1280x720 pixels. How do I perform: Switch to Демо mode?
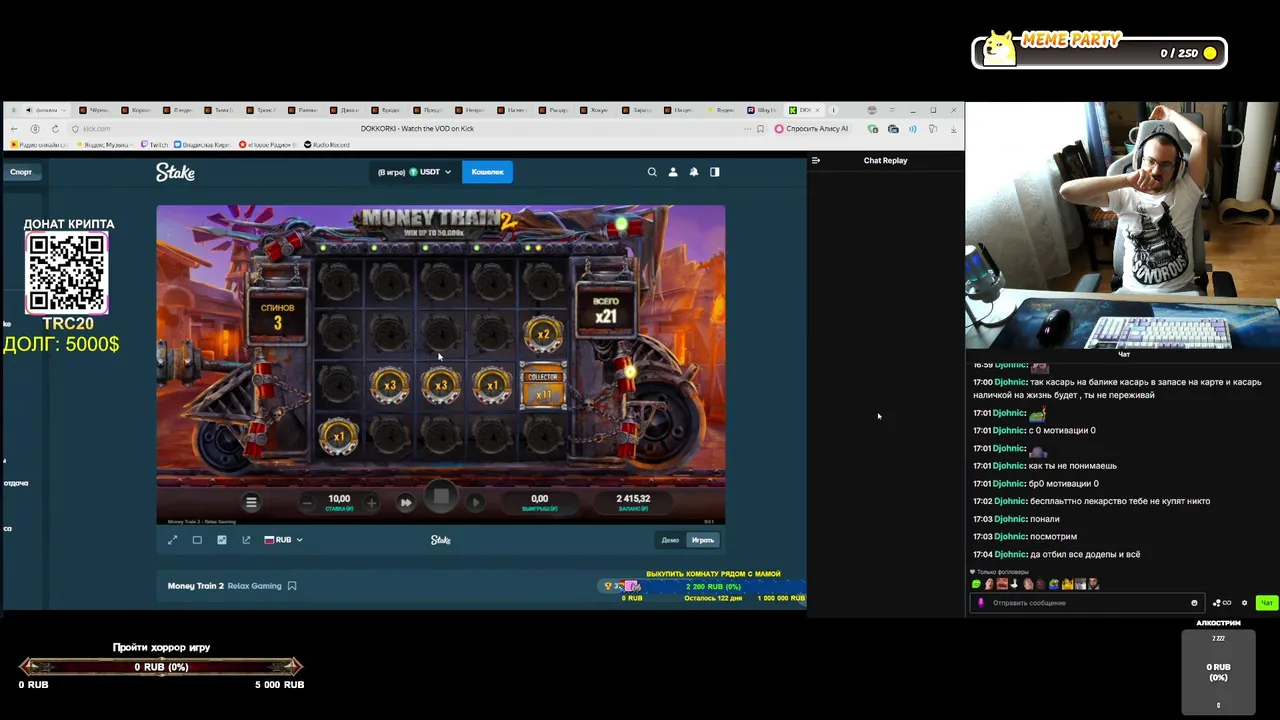pos(670,540)
